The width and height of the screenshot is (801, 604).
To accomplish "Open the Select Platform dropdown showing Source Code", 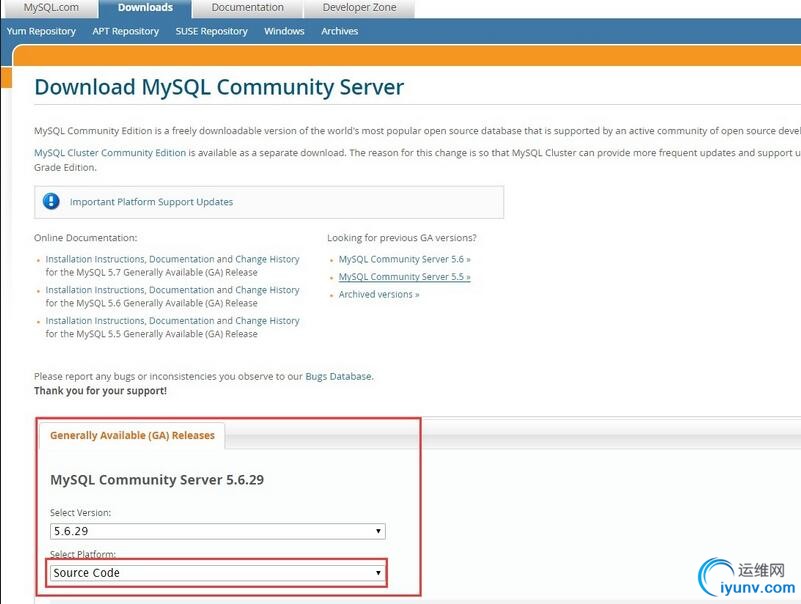I will [x=218, y=573].
